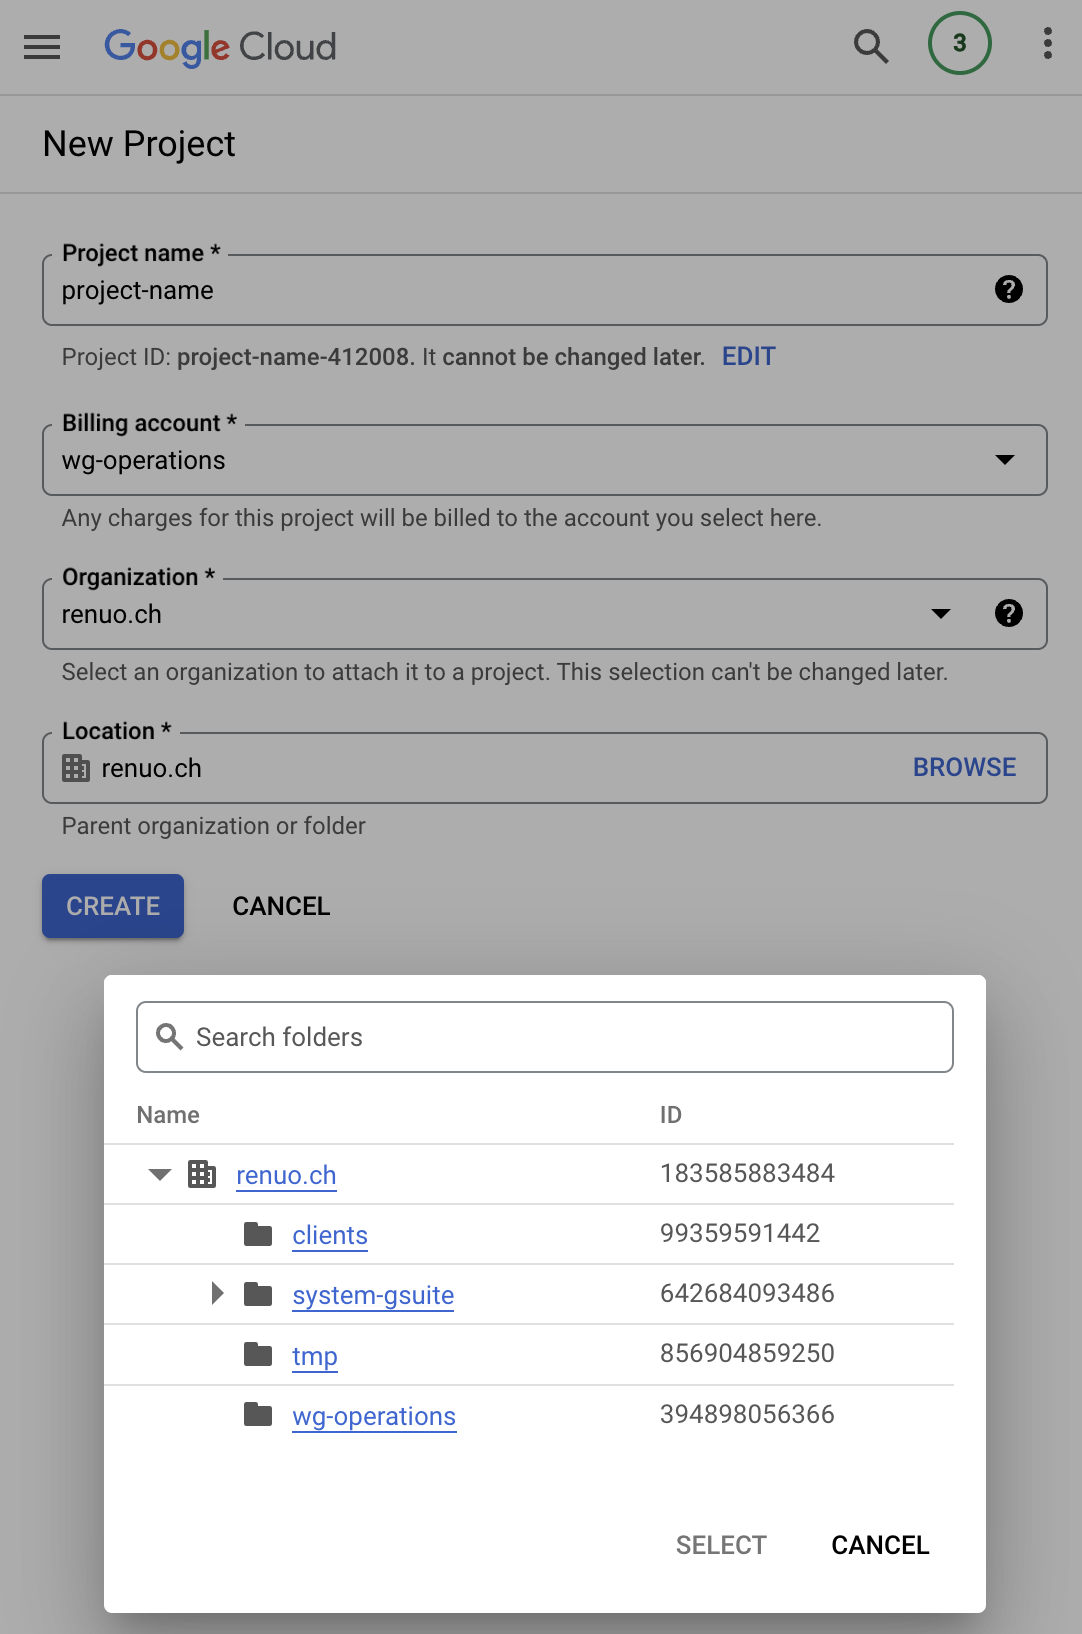Click folder icon of wg-operations row
The height and width of the screenshot is (1634, 1082).
pyautogui.click(x=258, y=1414)
